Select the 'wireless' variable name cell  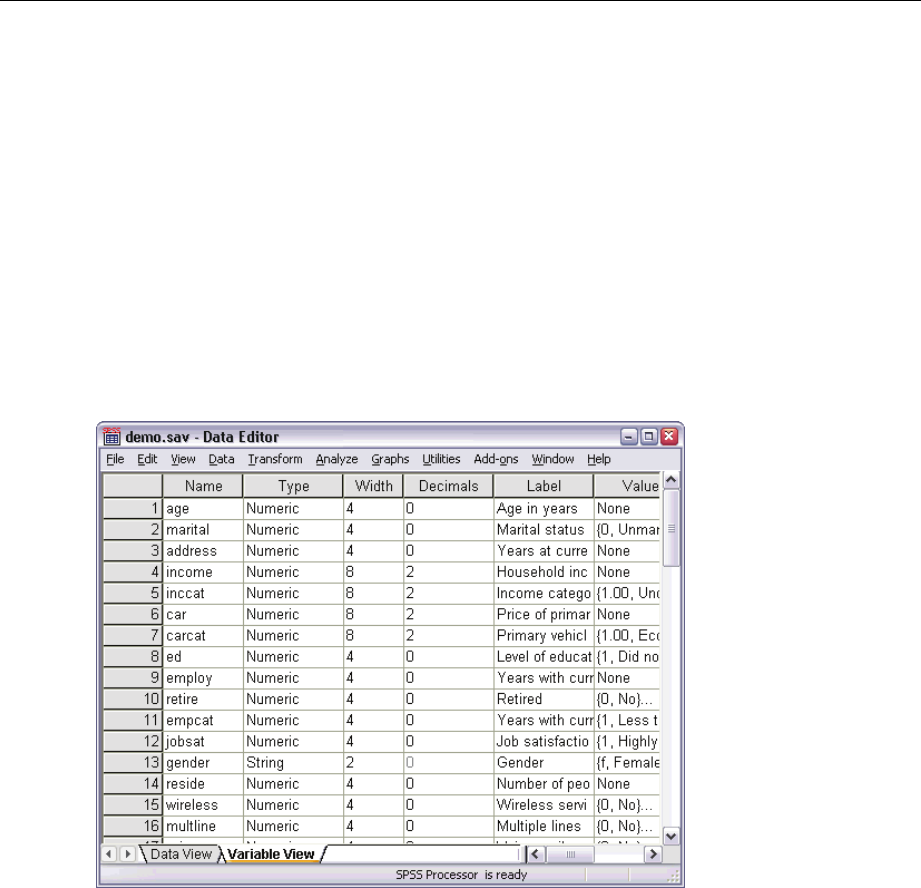click(203, 805)
